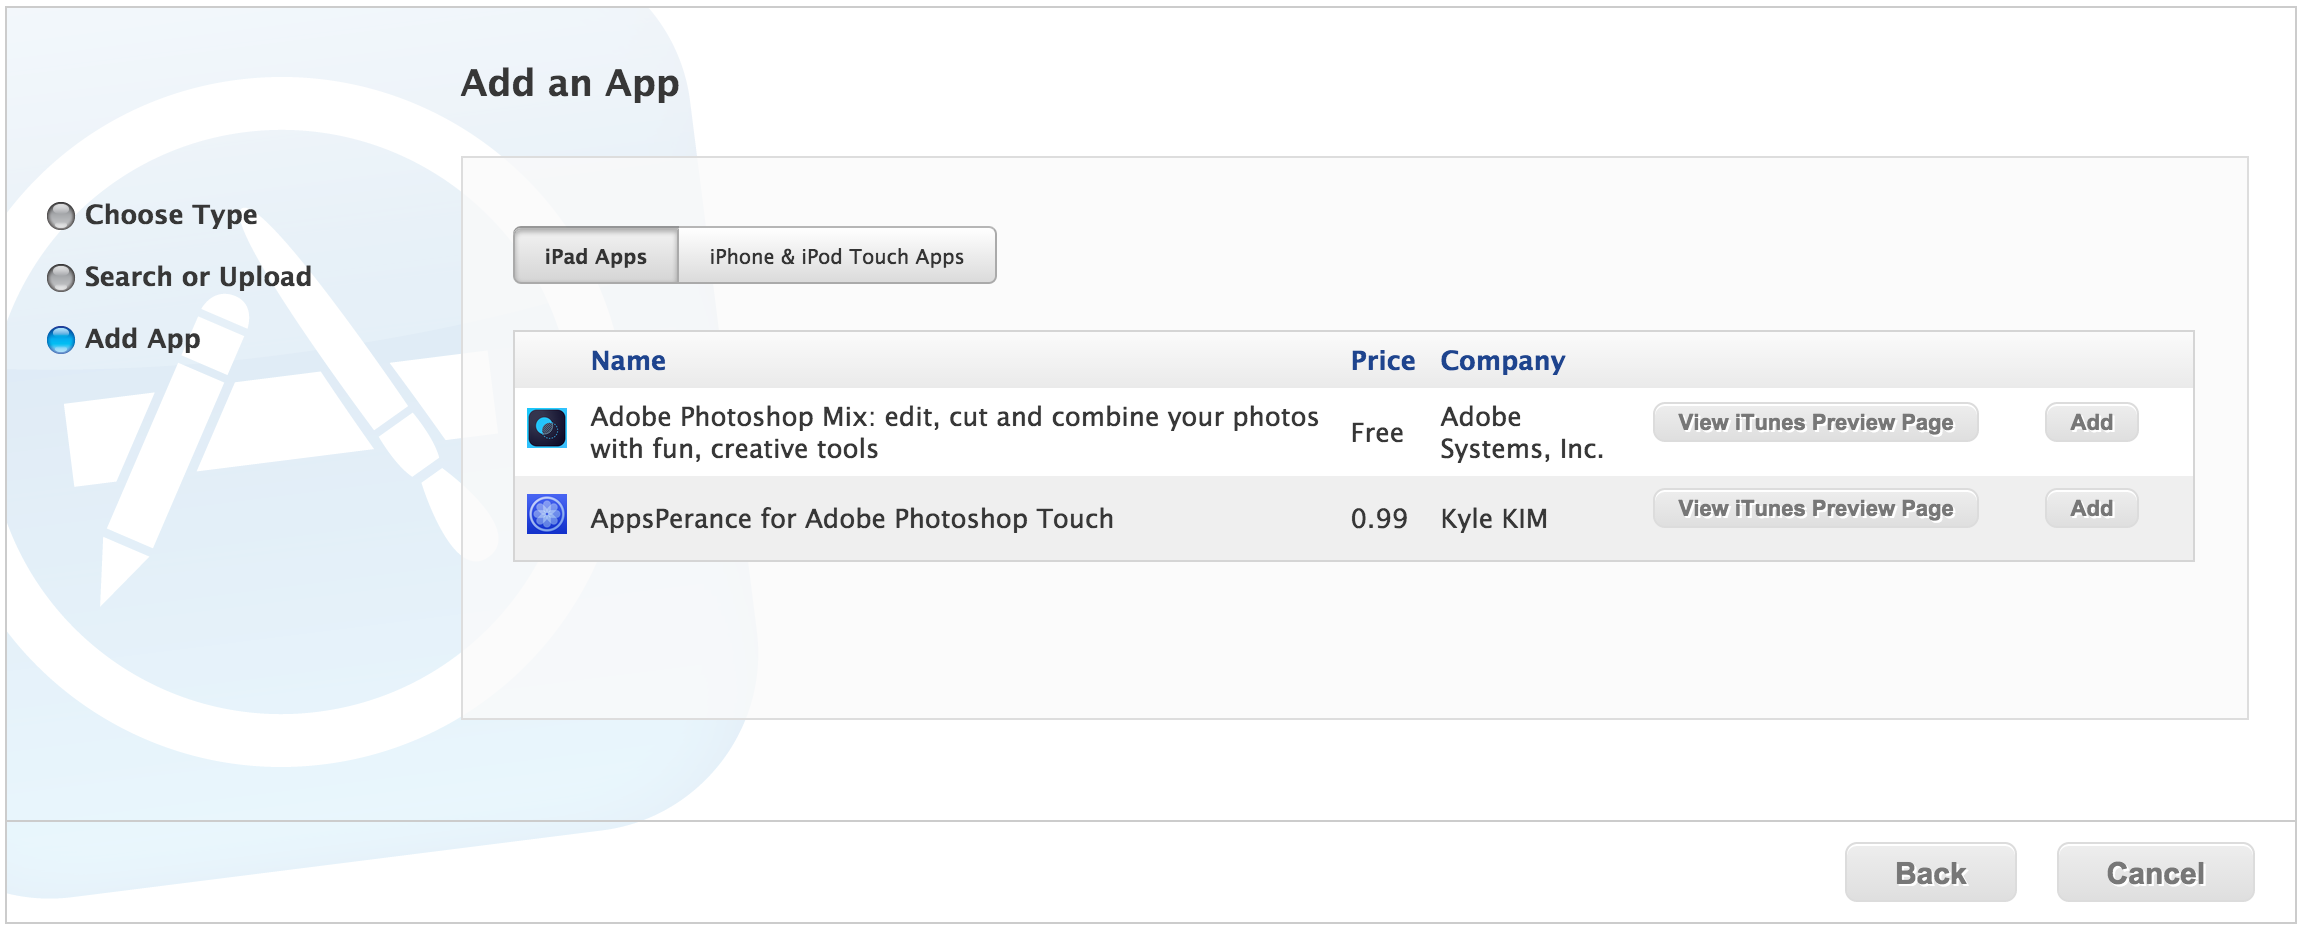View iTunes Preview Page for Photoshop Mix
2303x929 pixels.
(1815, 422)
